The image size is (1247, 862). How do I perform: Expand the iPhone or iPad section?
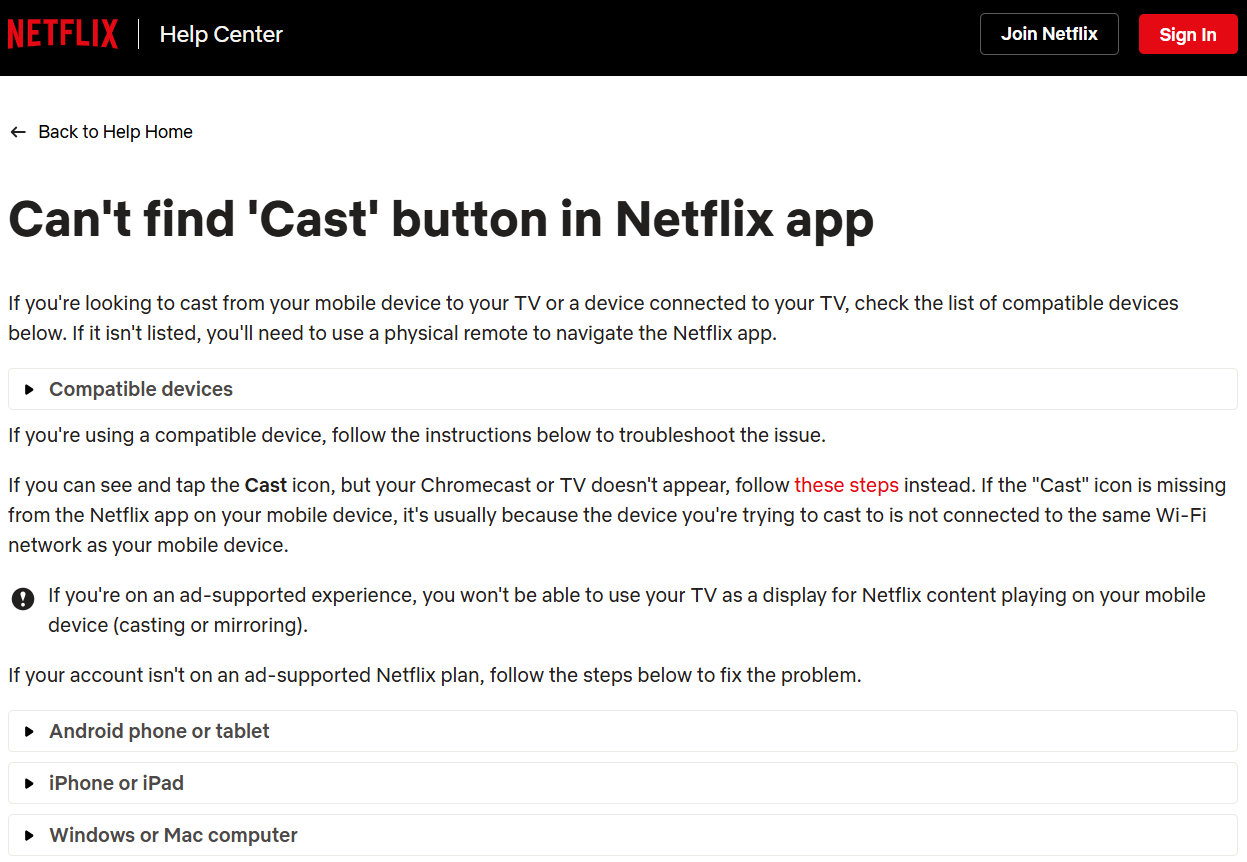pos(623,783)
